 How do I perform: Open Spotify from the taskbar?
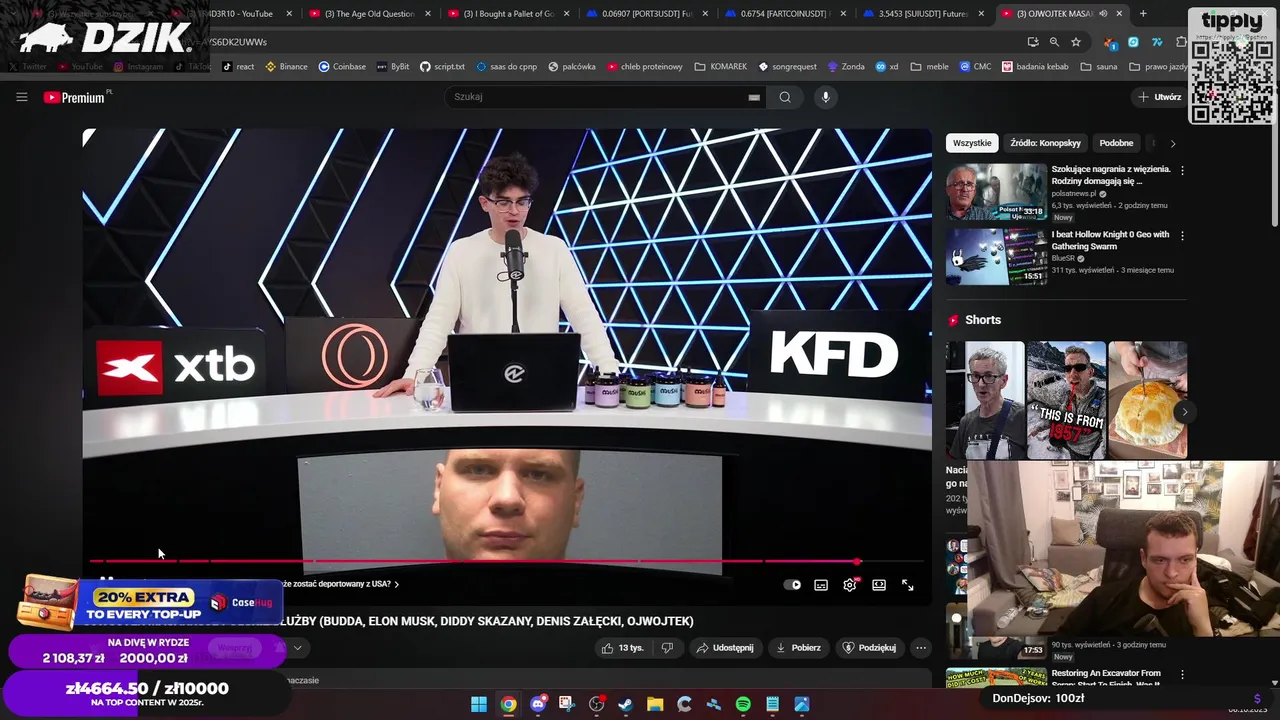743,704
